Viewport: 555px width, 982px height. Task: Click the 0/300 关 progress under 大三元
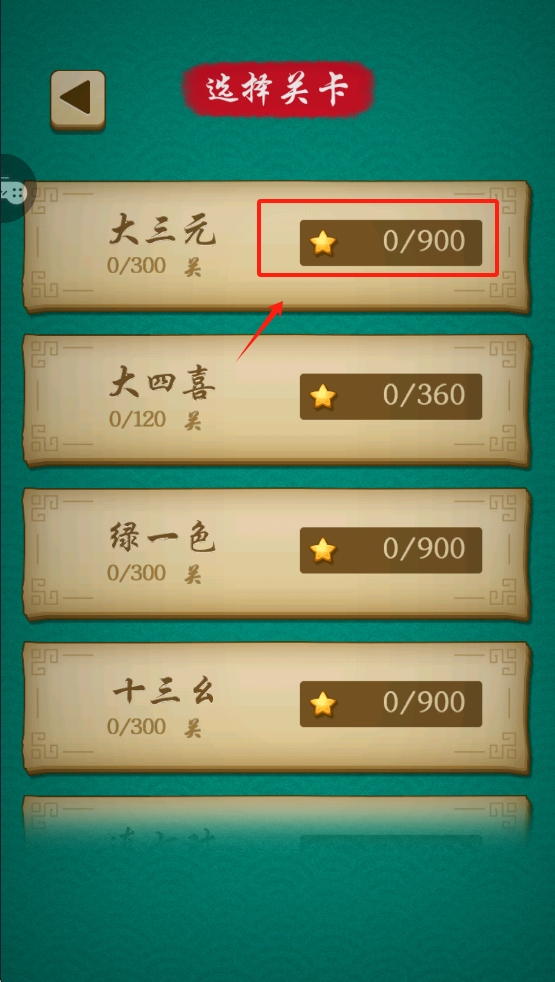click(x=154, y=266)
